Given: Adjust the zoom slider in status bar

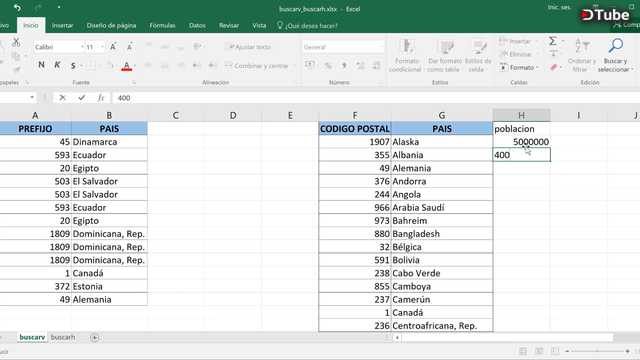Looking at the screenshot, I should pyautogui.click(x=597, y=351).
